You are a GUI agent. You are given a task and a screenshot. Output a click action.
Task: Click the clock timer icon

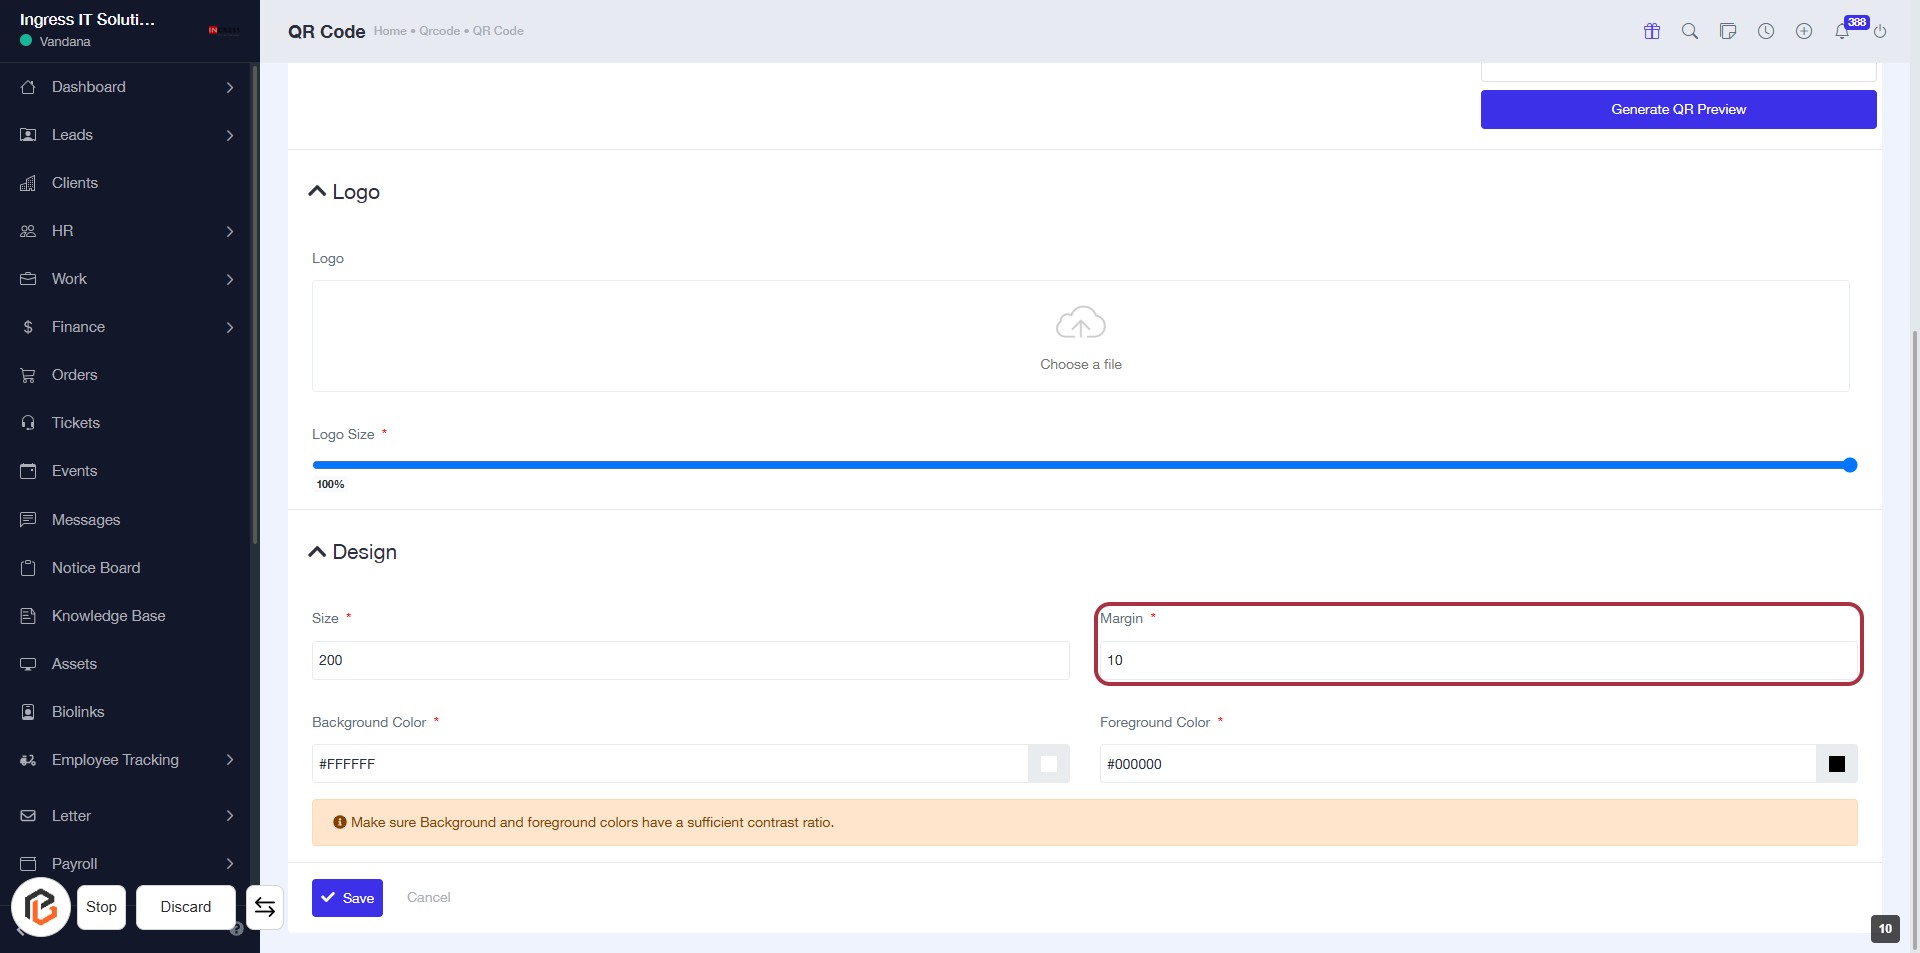click(x=1766, y=31)
